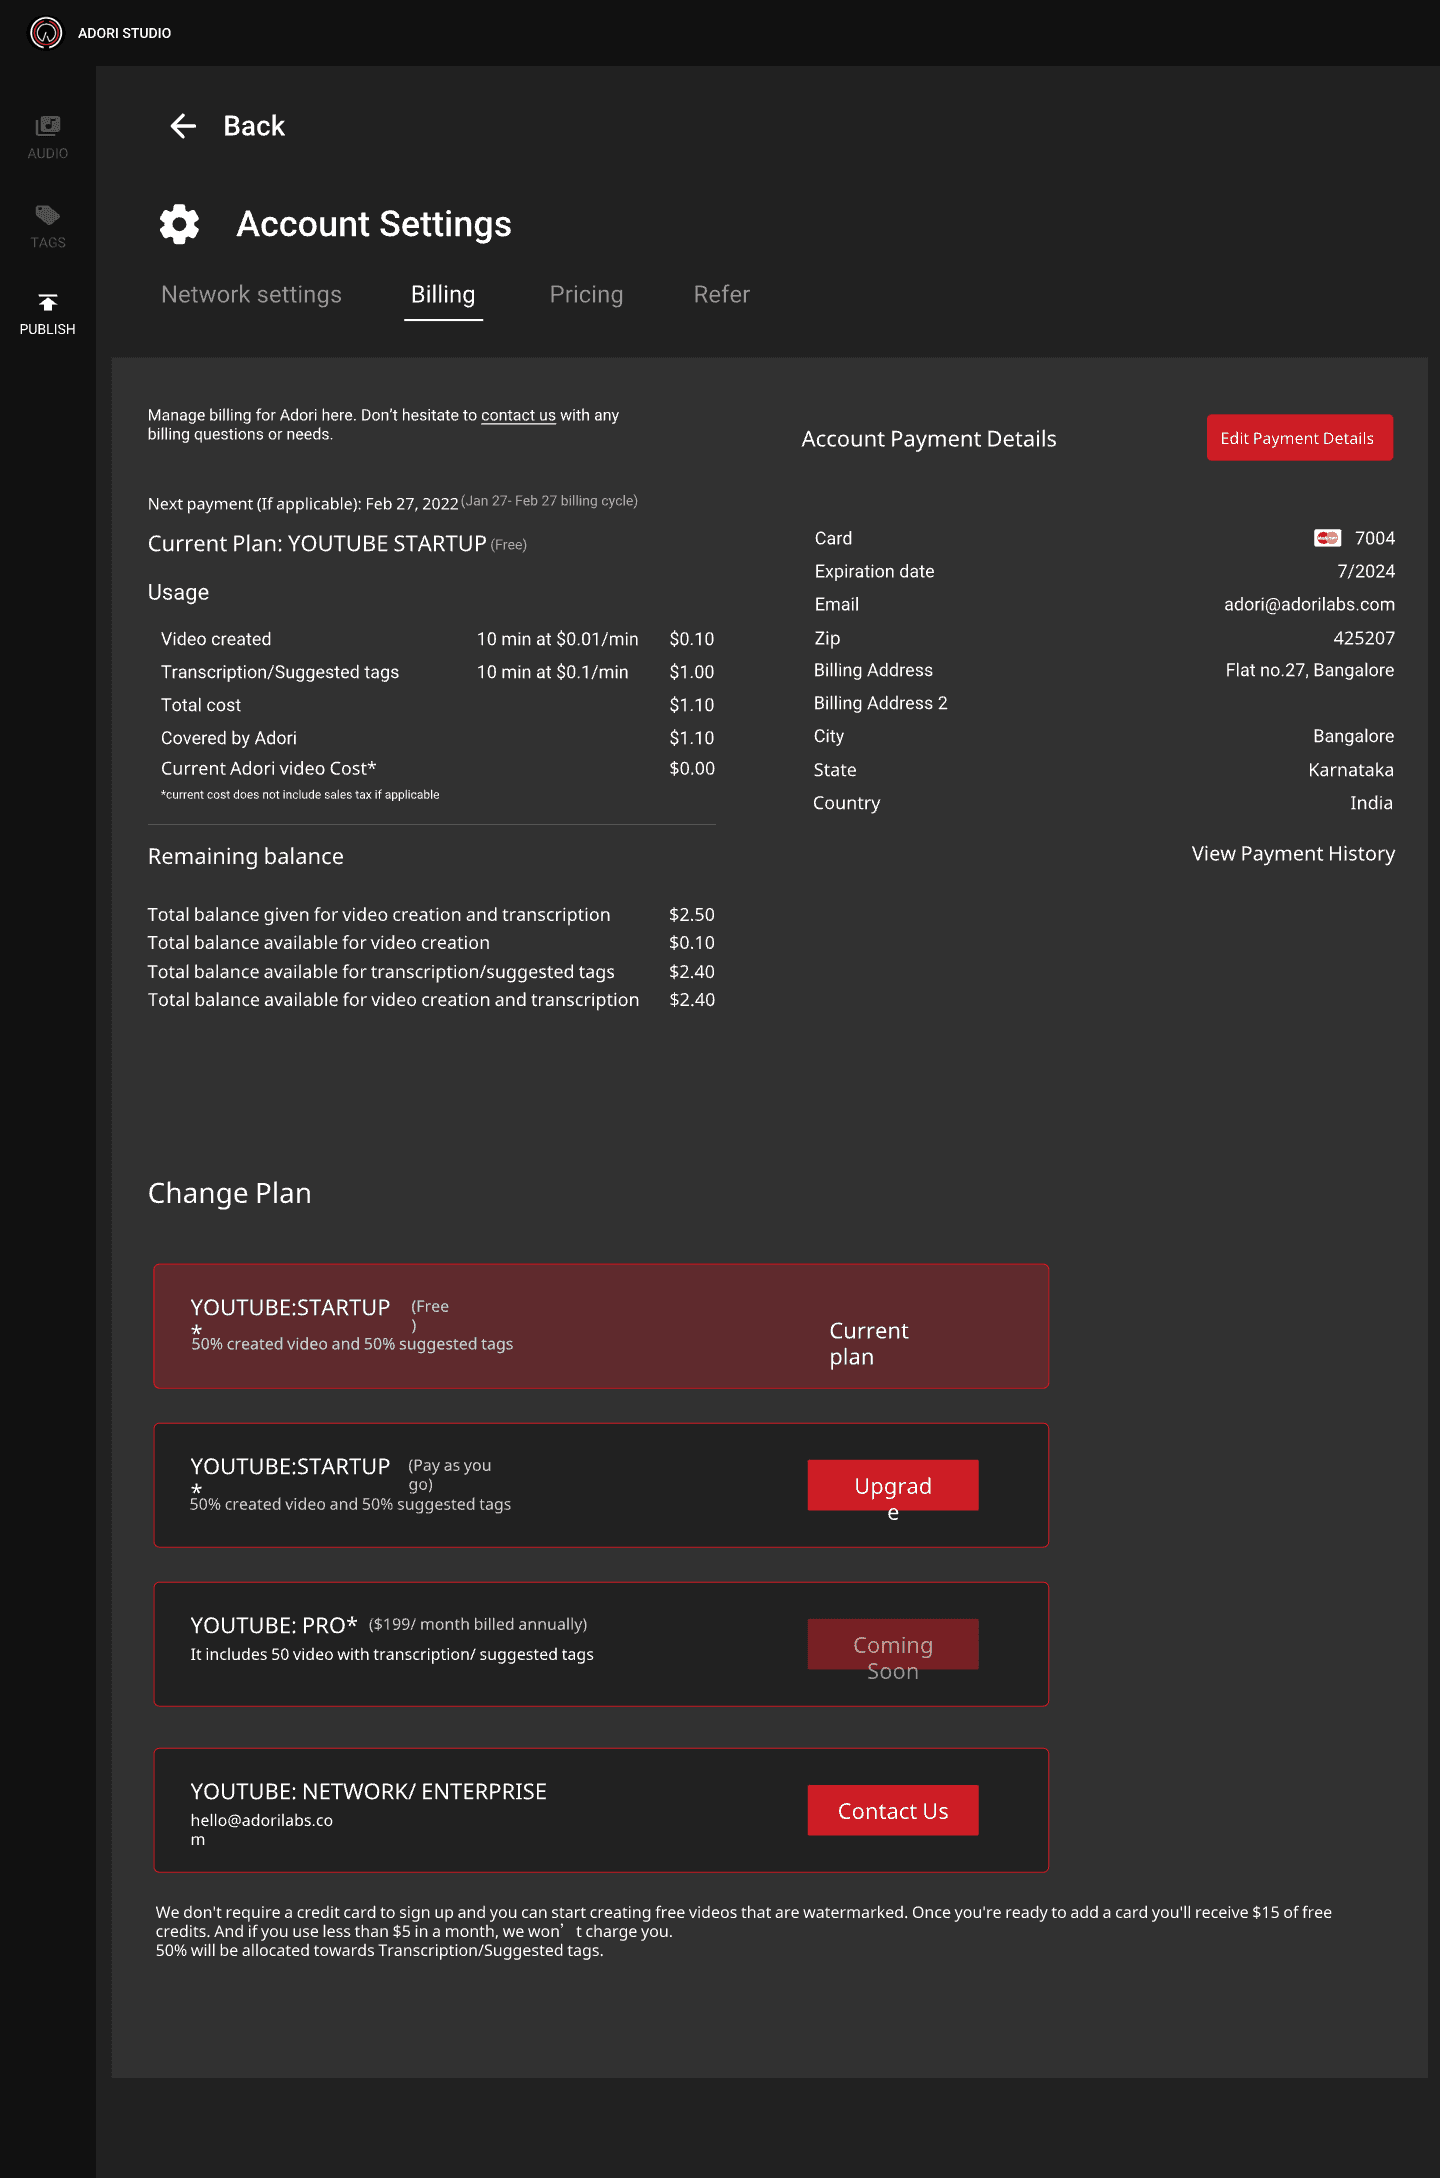Image resolution: width=1440 pixels, height=2178 pixels.
Task: Click the Account Payment Details heading
Action: [x=929, y=438]
